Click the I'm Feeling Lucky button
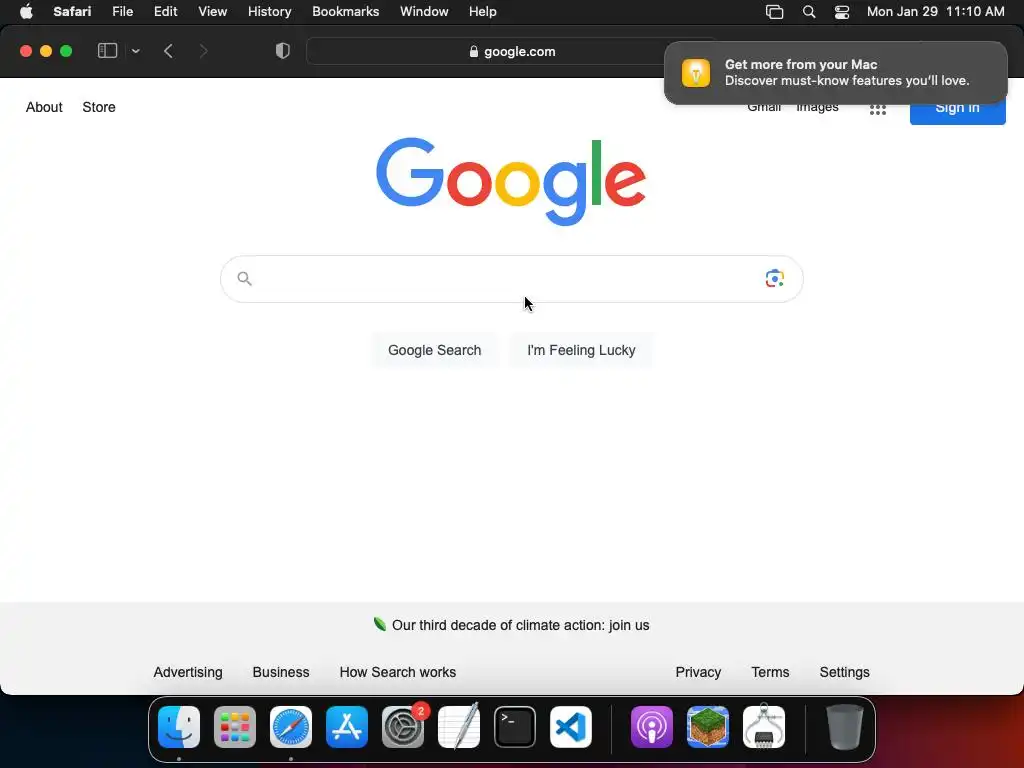The height and width of the screenshot is (768, 1024). 581,350
